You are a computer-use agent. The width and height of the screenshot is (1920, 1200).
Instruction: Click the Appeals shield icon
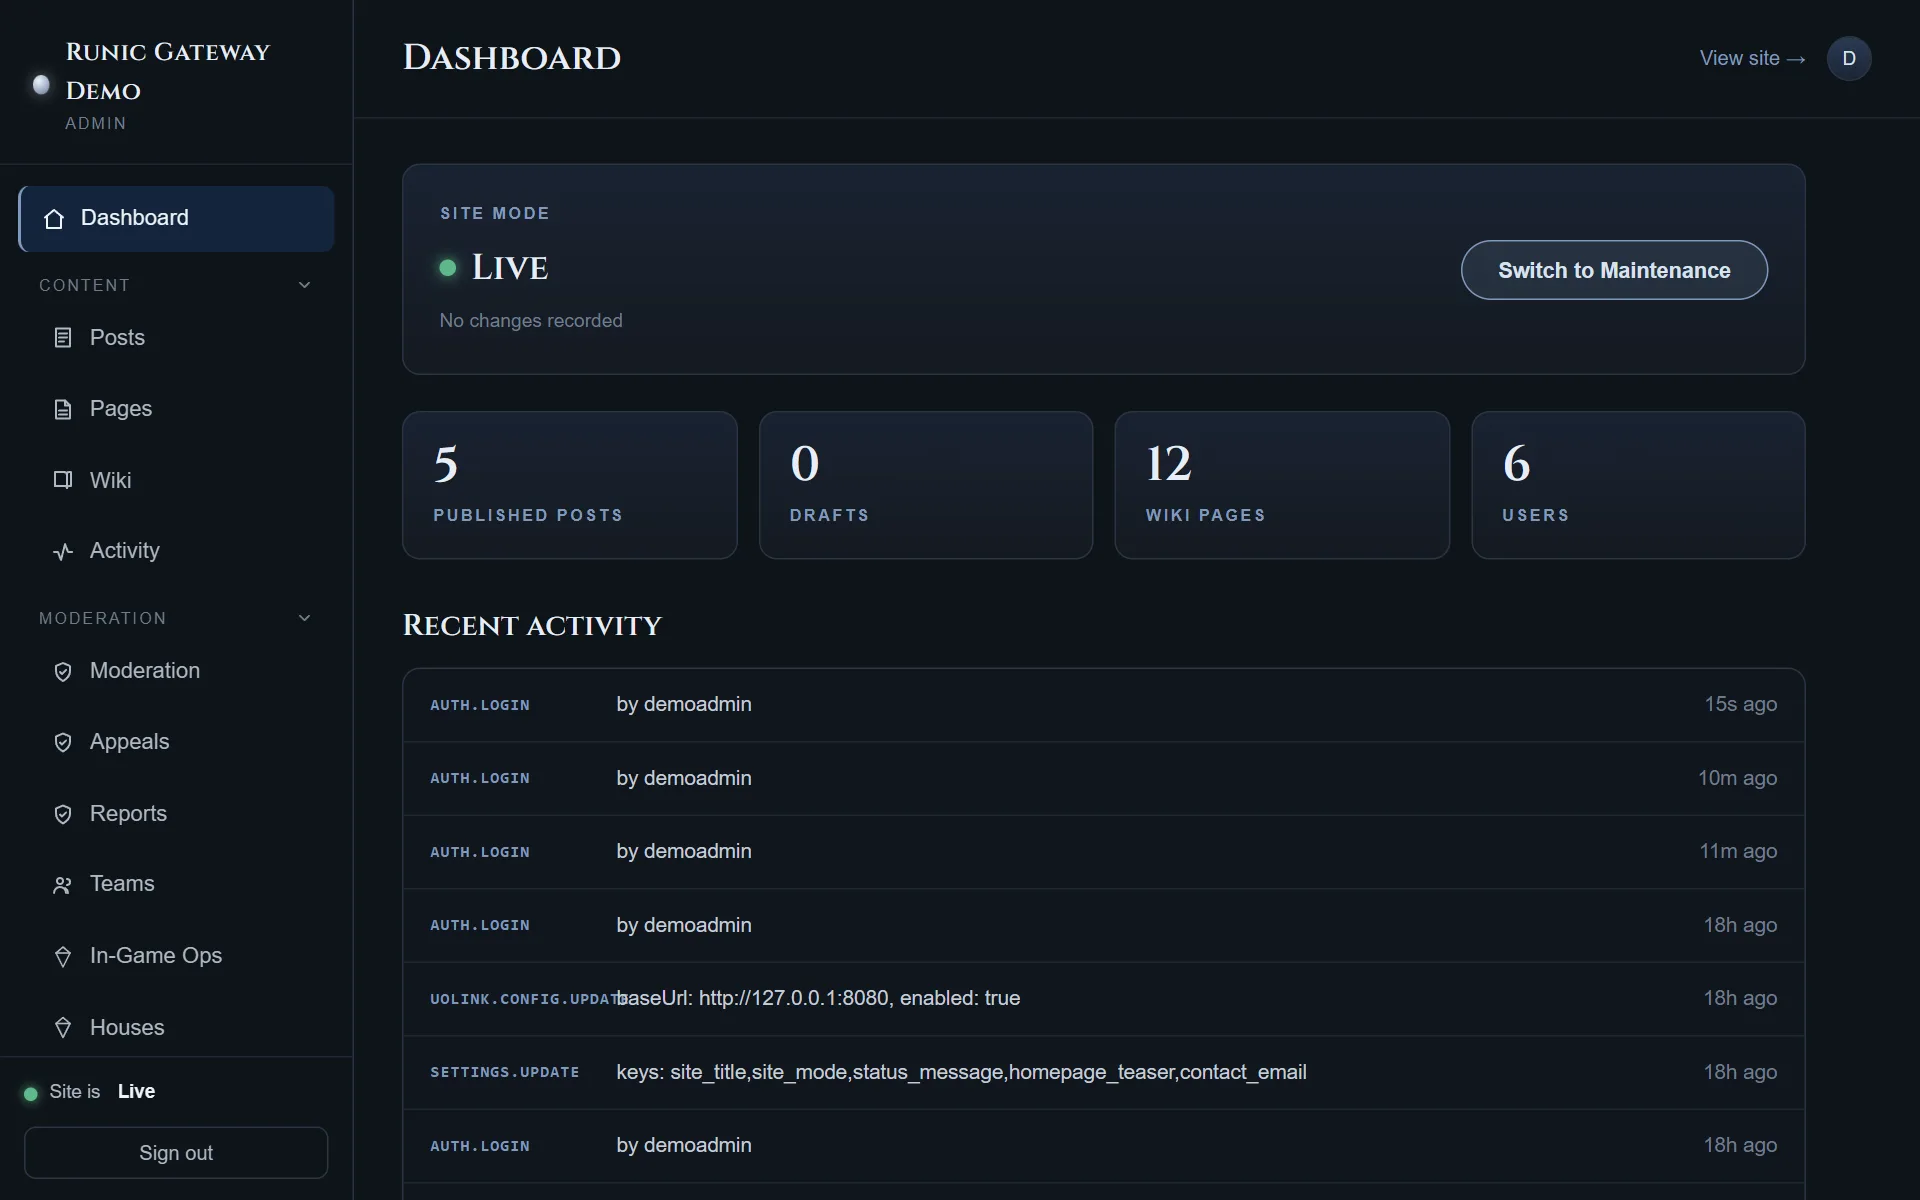pos(63,742)
